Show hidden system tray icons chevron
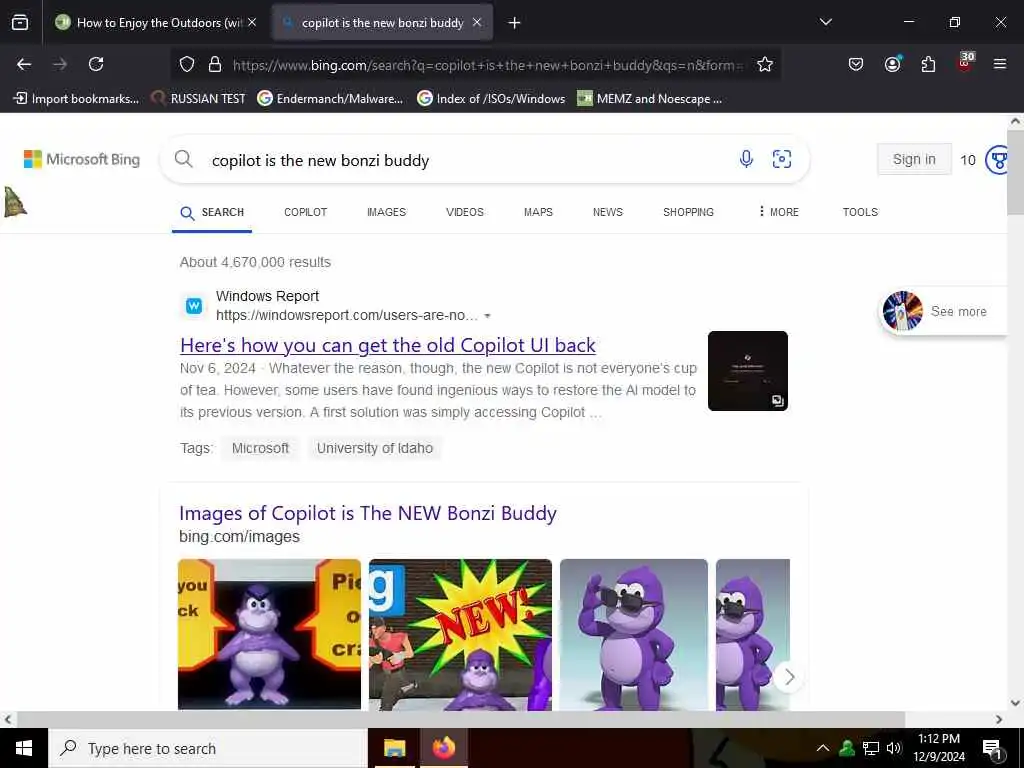 click(823, 748)
